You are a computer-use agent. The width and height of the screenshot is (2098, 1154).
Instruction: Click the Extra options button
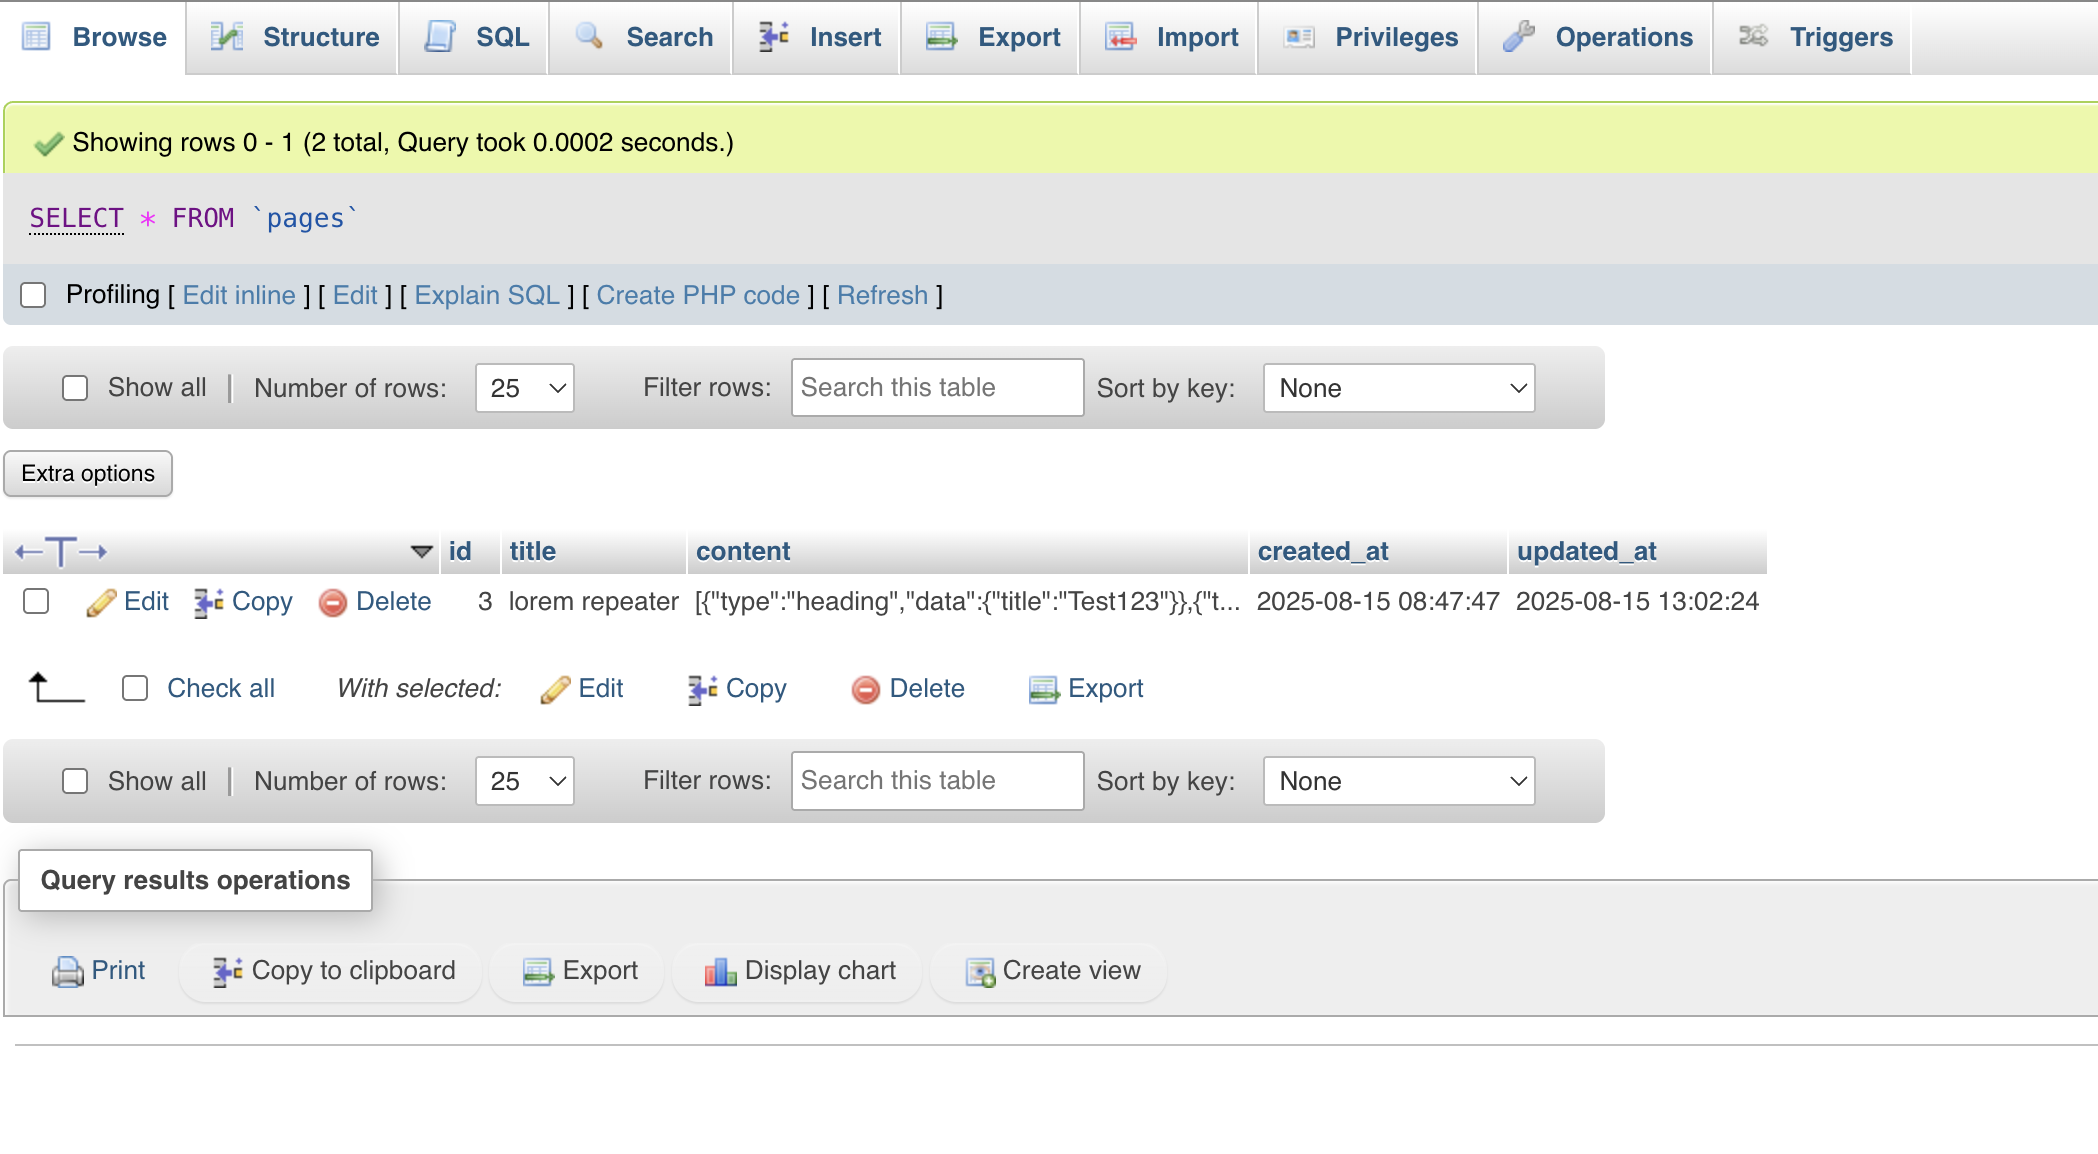tap(88, 473)
